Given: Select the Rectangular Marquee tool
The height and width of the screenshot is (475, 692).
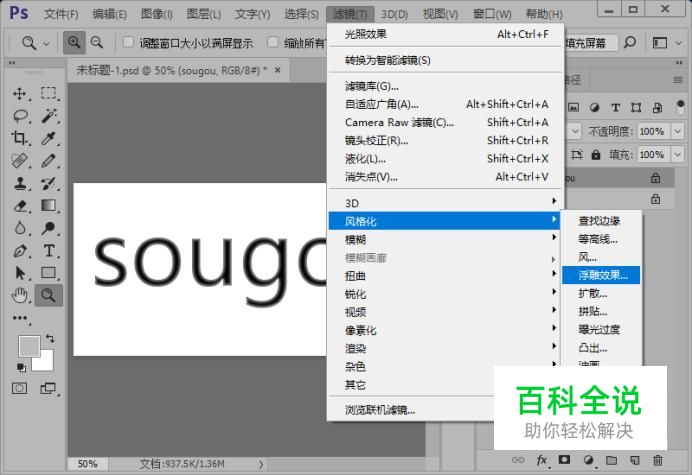Looking at the screenshot, I should point(49,94).
